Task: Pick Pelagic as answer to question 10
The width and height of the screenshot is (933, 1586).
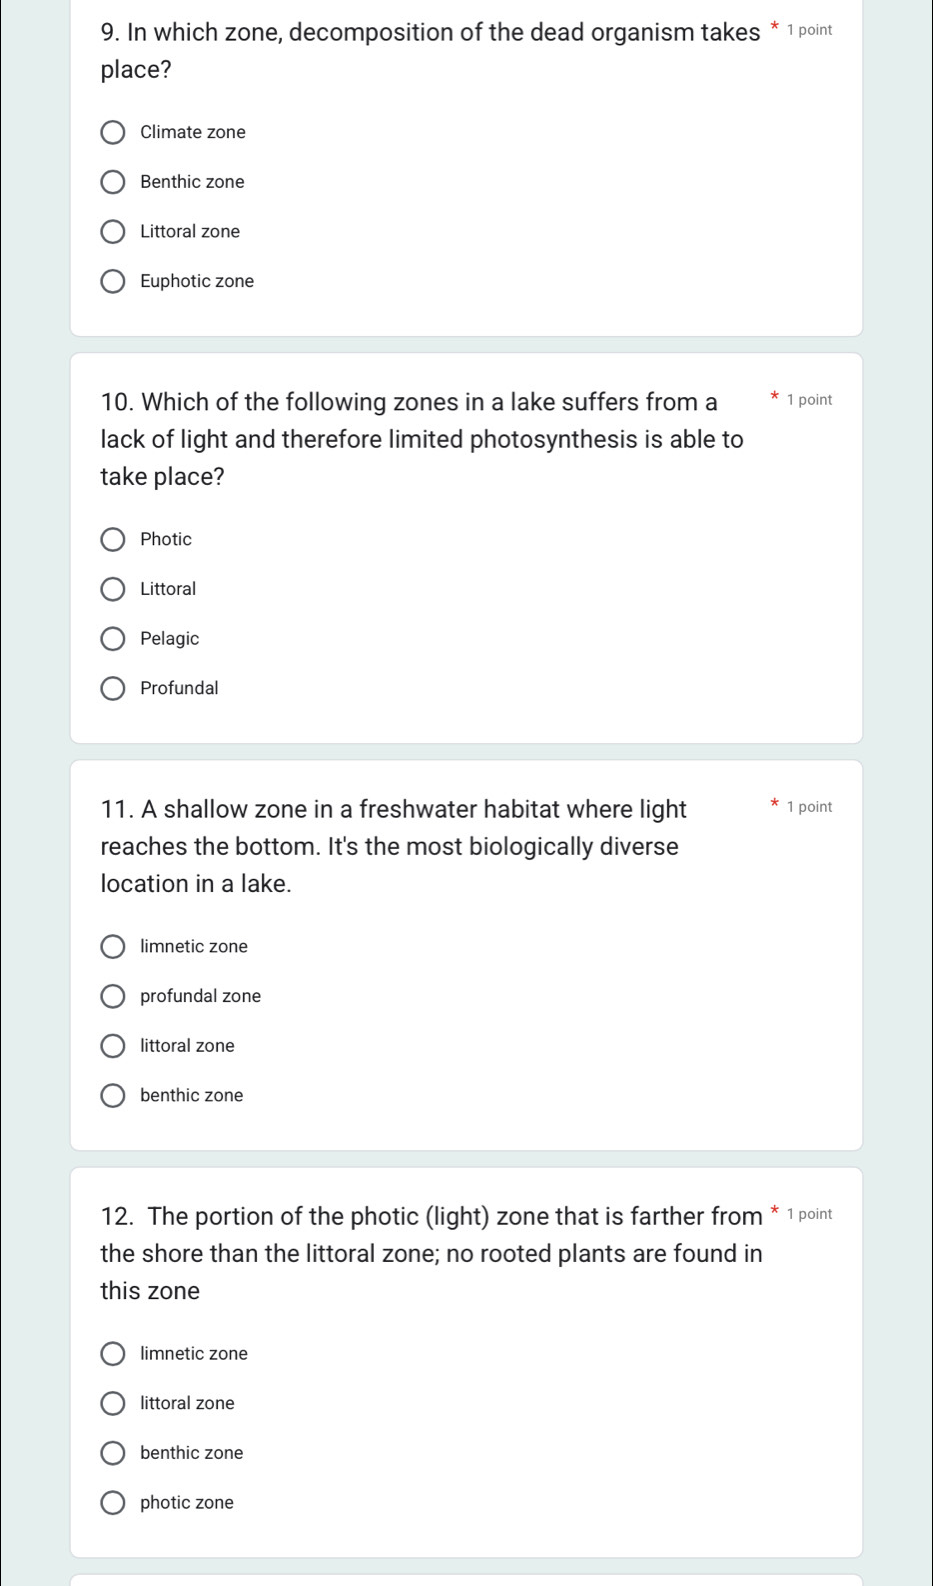Action: [113, 639]
